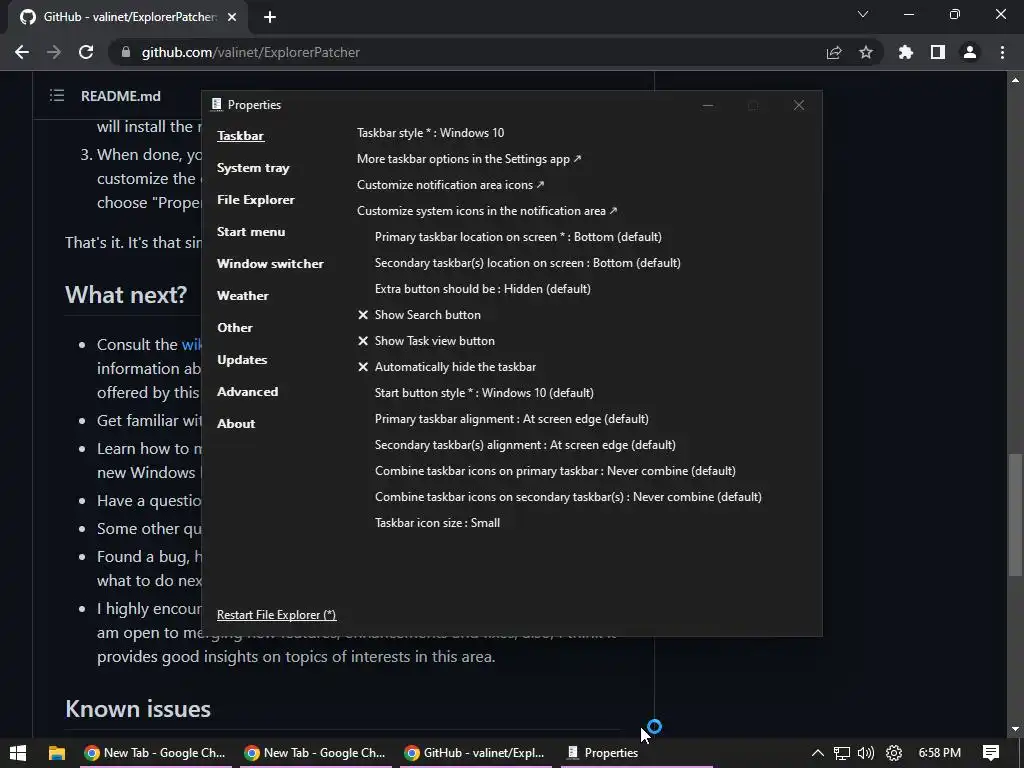Open the volume tray icon
The width and height of the screenshot is (1024, 768).
(866, 753)
